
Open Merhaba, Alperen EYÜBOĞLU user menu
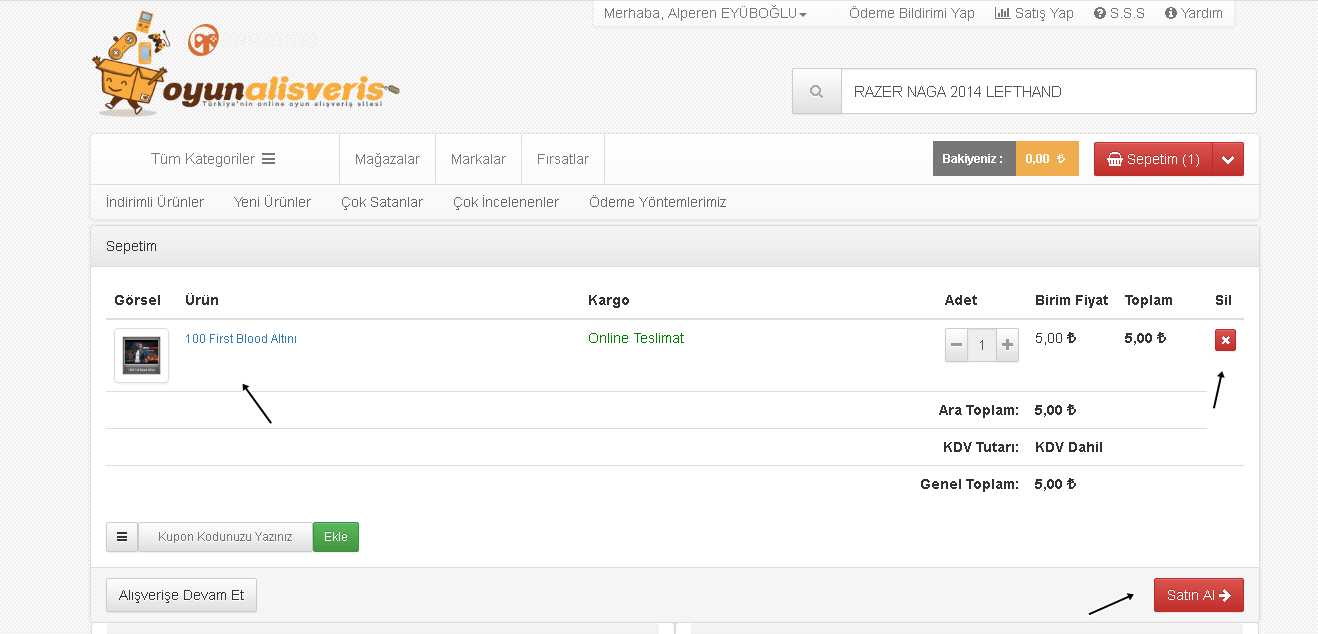pos(705,13)
